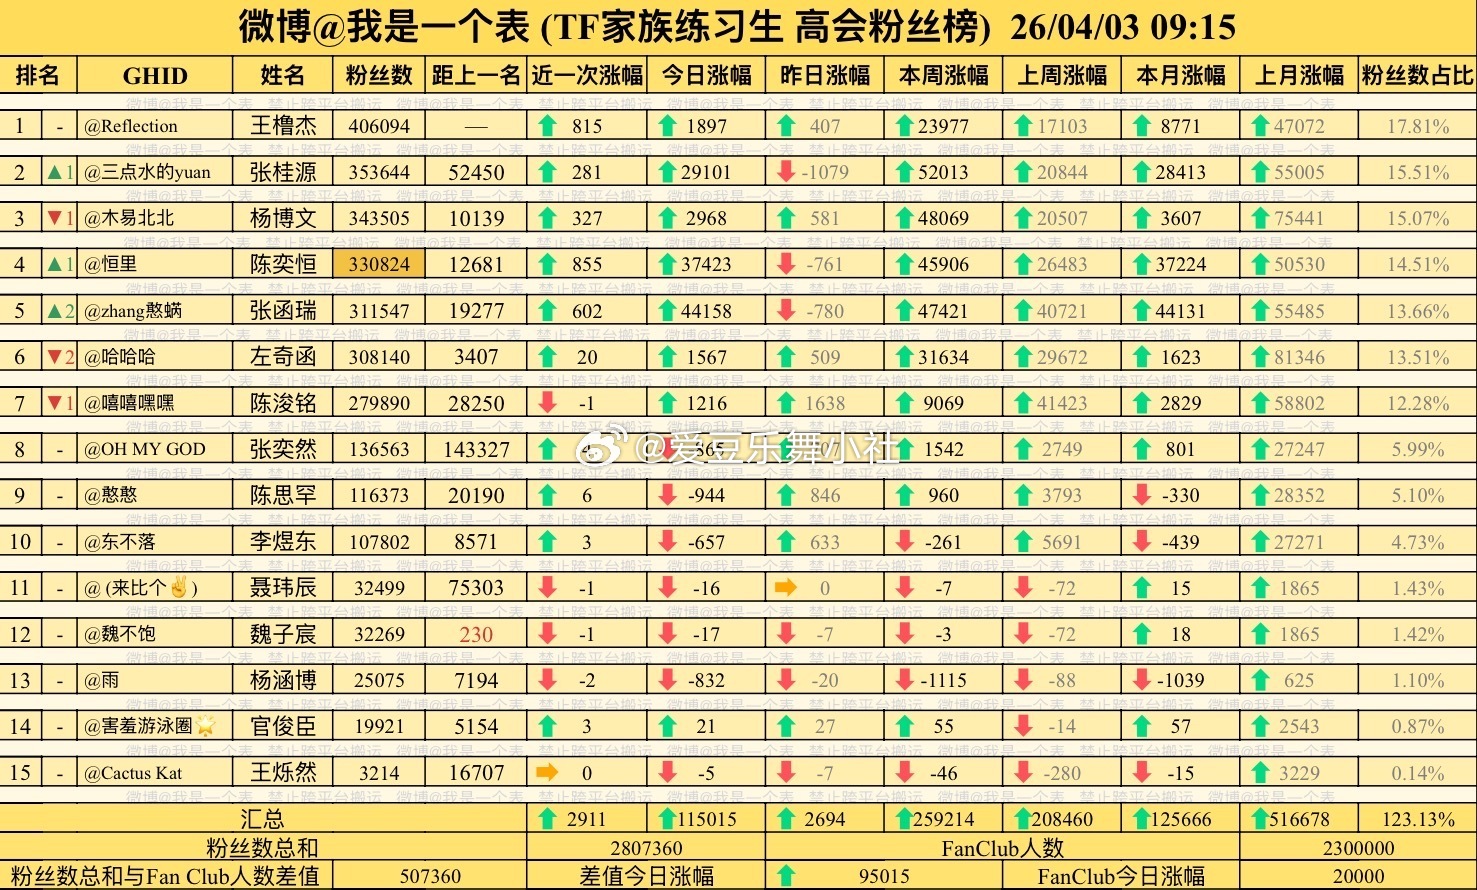
Task: Click the green arrow left of 95015
Action: (x=786, y=876)
